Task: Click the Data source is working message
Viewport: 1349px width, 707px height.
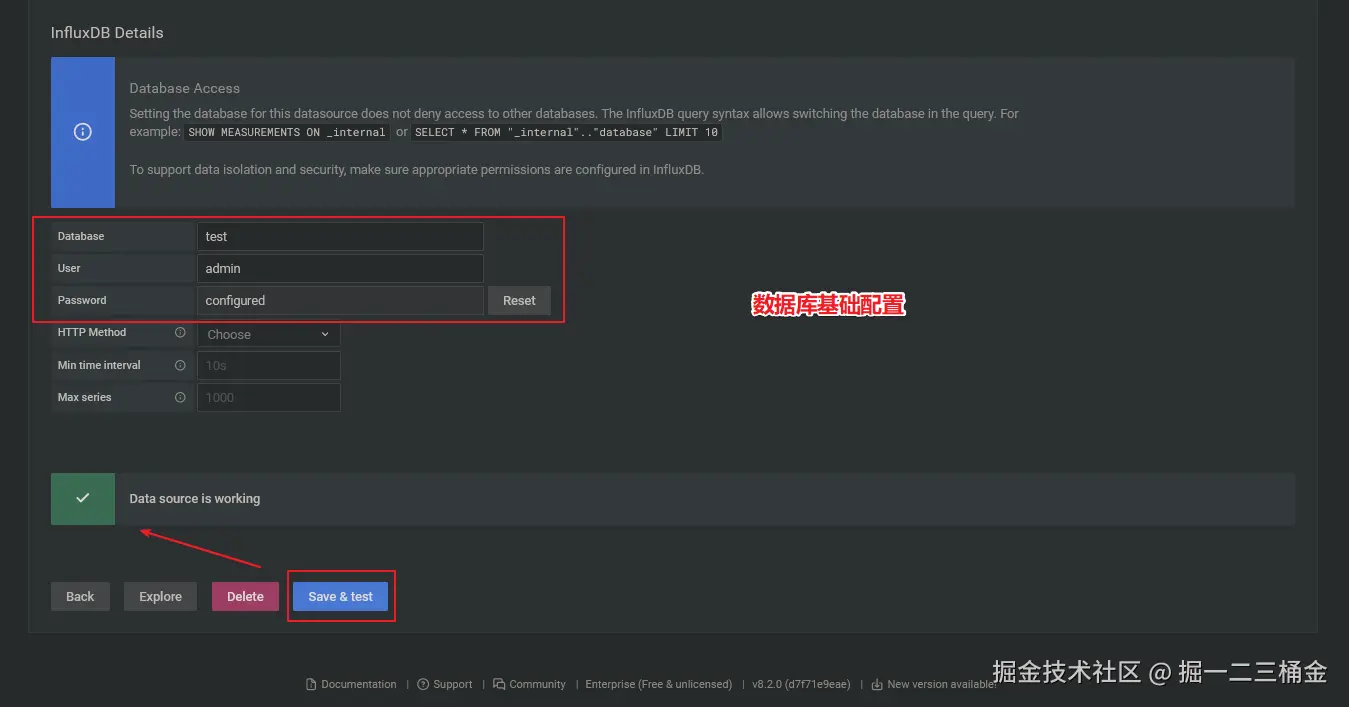Action: 195,498
